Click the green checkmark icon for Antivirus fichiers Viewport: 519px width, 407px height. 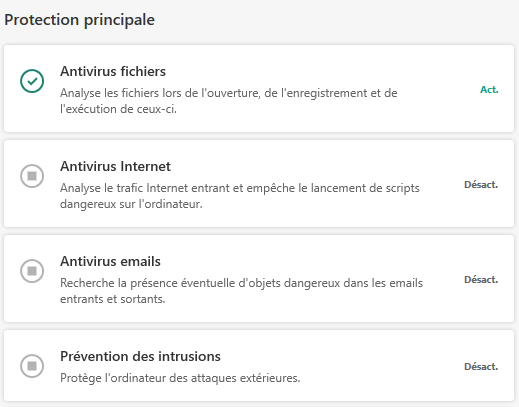32,81
